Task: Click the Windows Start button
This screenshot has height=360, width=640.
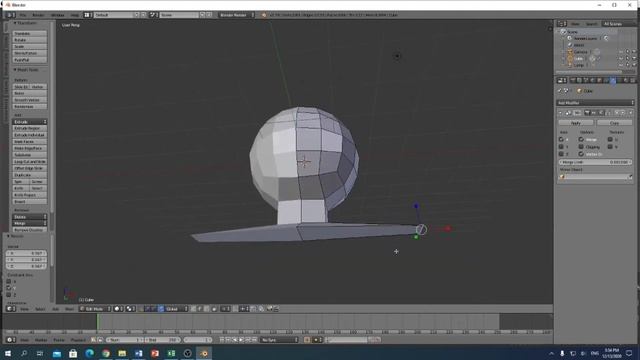Action: [7, 353]
